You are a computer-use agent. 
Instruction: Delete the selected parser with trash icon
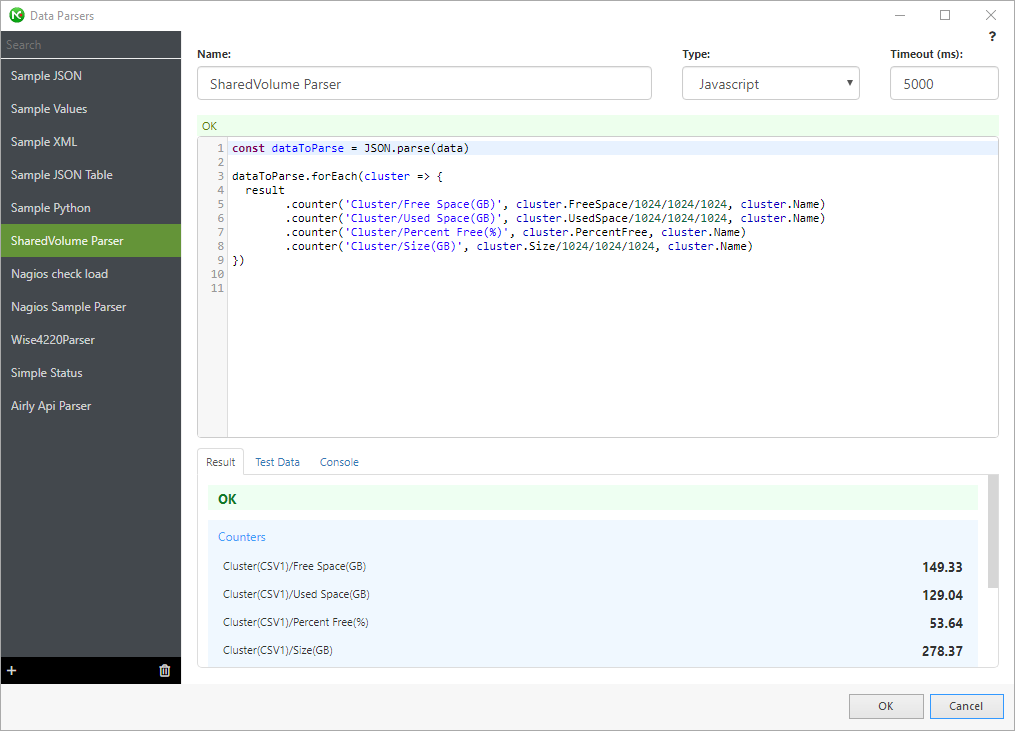point(164,670)
